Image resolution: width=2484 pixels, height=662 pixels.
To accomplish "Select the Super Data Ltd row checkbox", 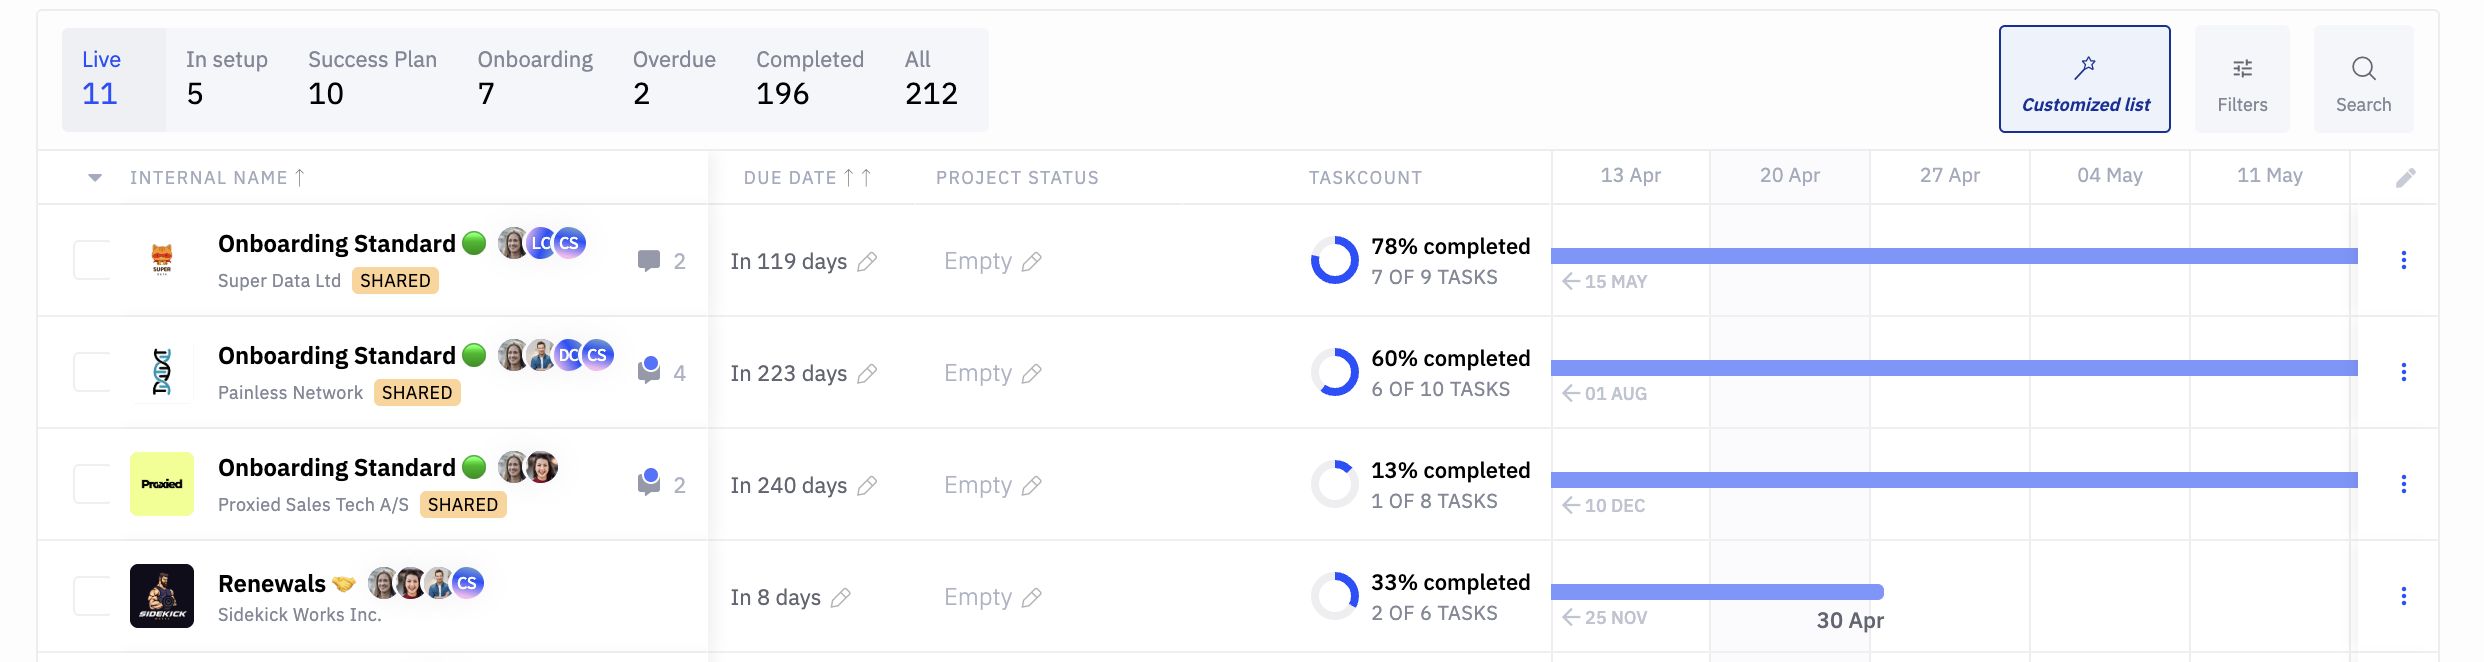I will pyautogui.click(x=91, y=260).
